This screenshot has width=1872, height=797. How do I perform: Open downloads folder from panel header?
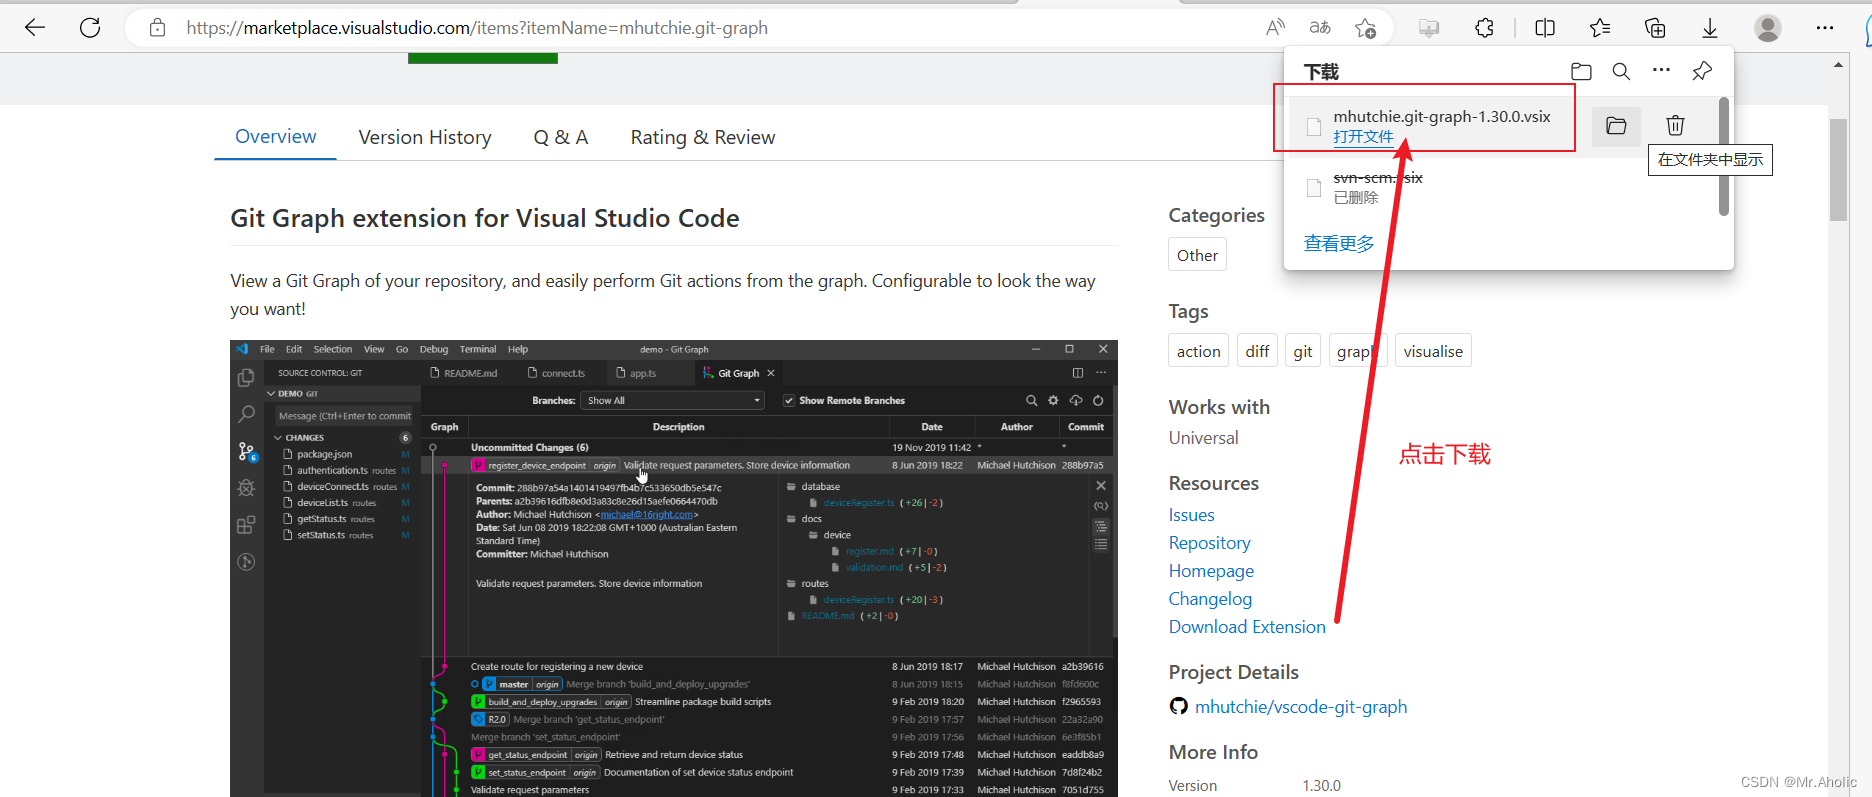coord(1581,71)
